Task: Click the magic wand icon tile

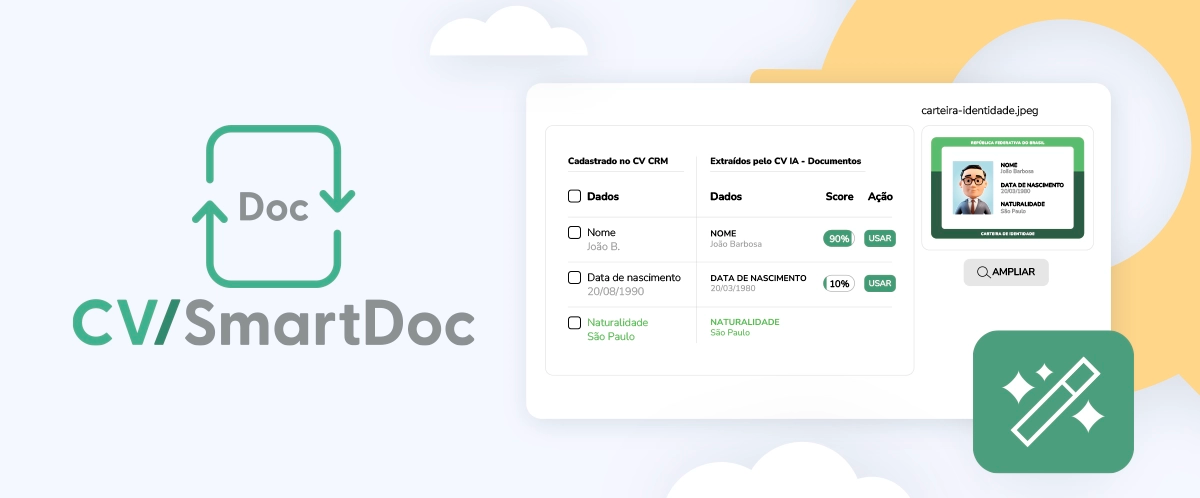Action: [1053, 401]
